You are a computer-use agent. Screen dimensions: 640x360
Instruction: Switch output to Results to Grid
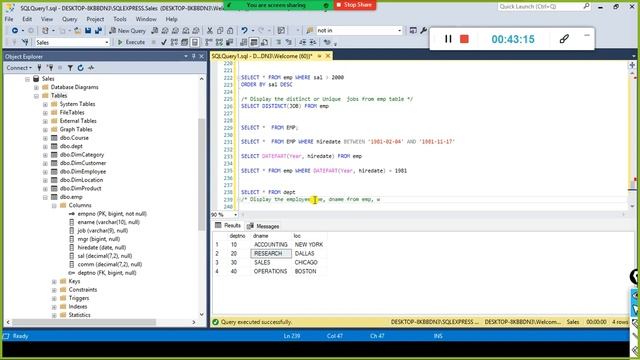click(x=254, y=42)
